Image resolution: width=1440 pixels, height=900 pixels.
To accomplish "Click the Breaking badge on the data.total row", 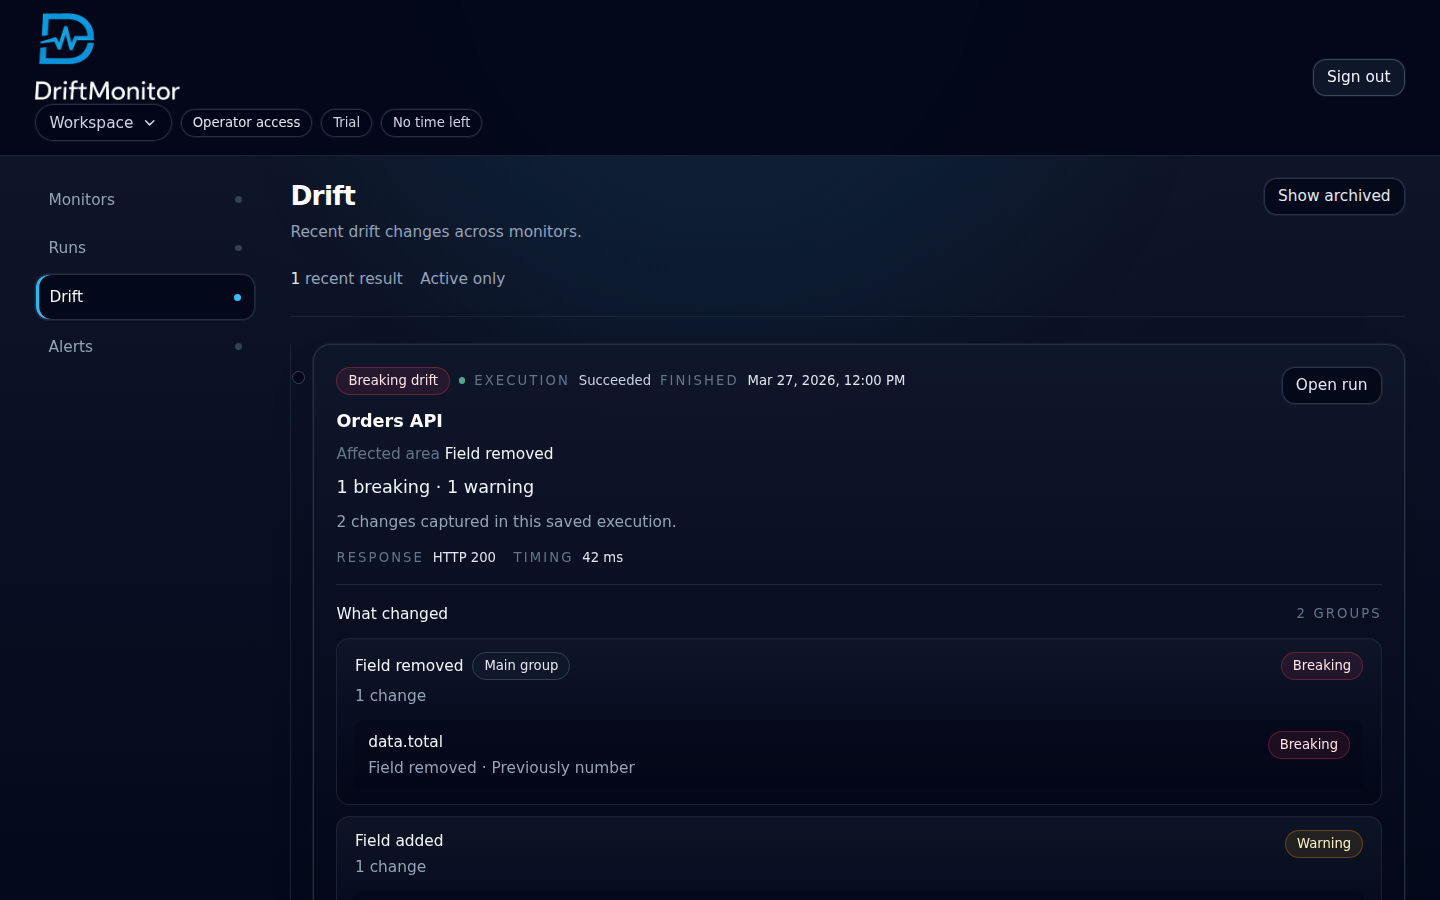I will pos(1308,744).
